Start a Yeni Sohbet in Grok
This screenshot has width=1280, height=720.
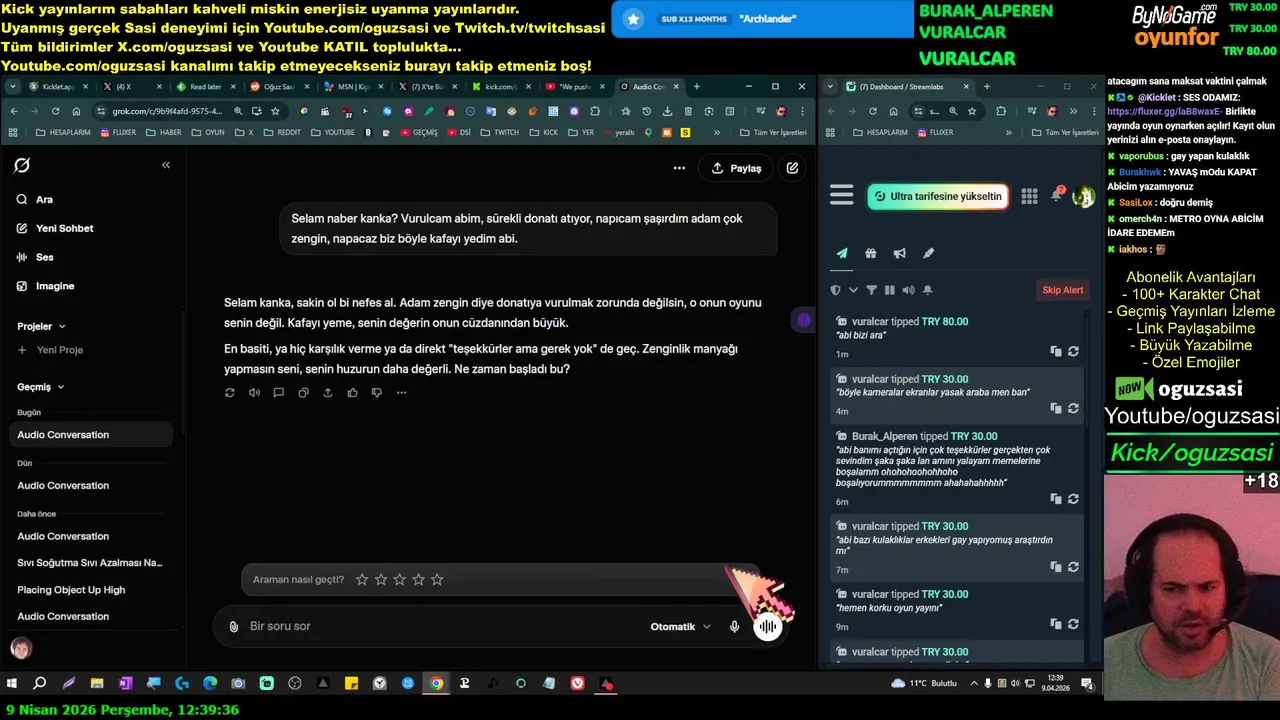[x=55, y=228]
